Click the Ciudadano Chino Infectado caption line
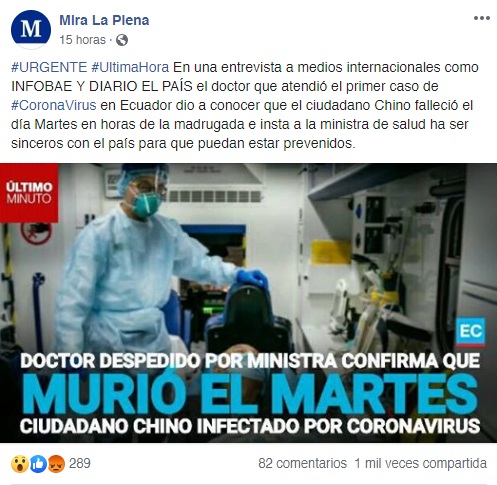 pos(250,426)
